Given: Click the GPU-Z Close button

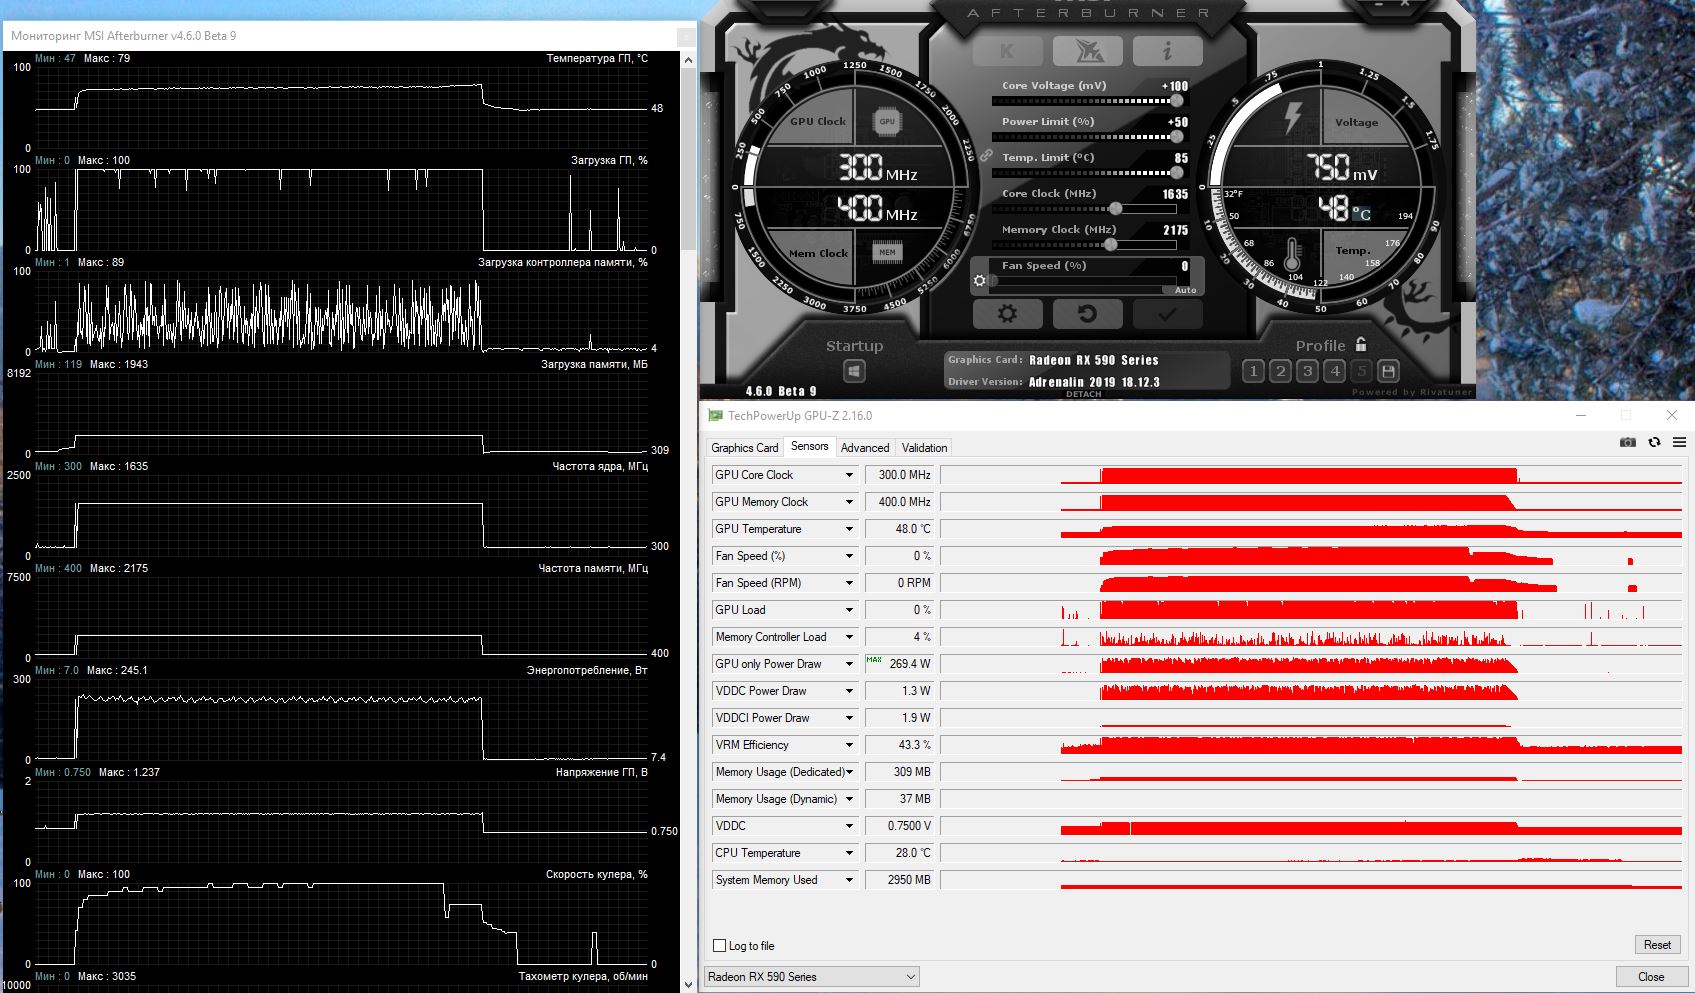Looking at the screenshot, I should (x=1651, y=977).
